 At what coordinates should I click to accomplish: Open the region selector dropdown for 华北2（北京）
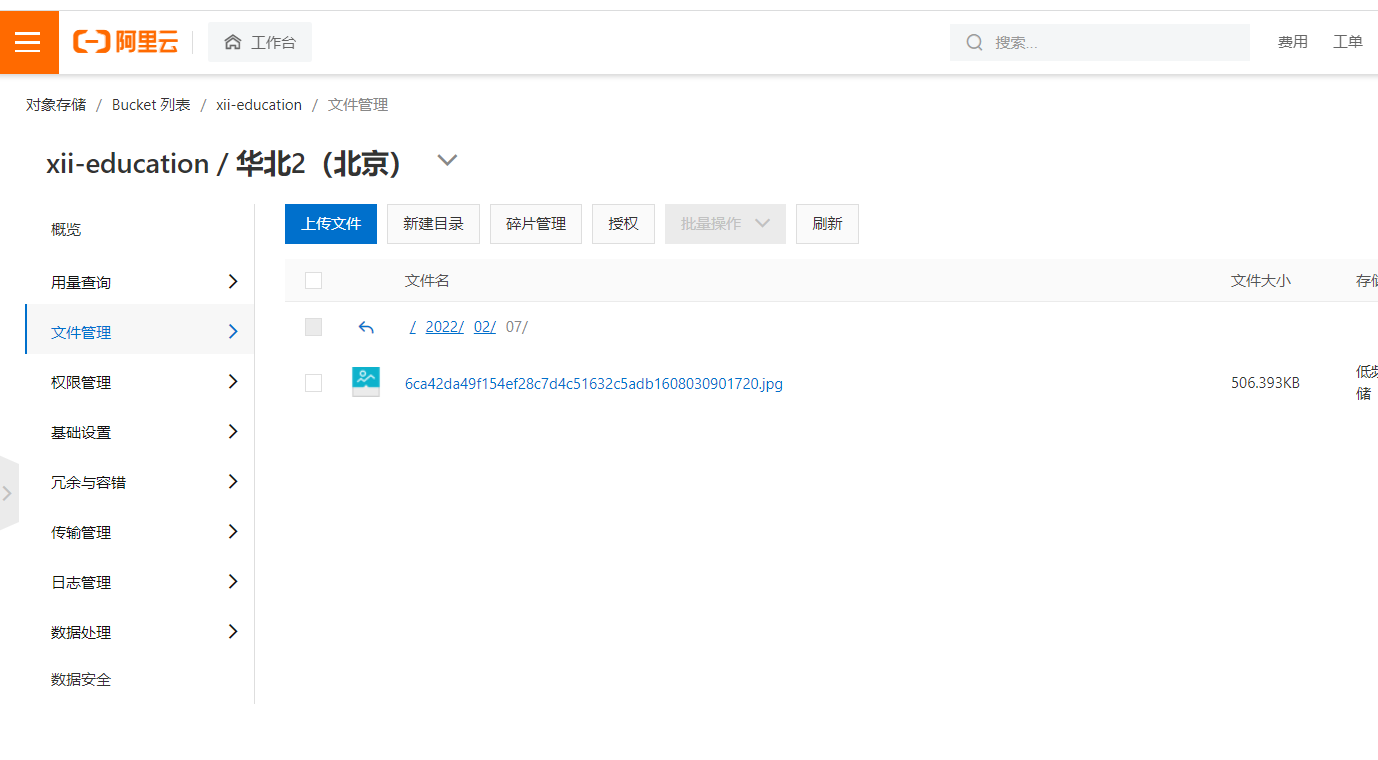[447, 160]
